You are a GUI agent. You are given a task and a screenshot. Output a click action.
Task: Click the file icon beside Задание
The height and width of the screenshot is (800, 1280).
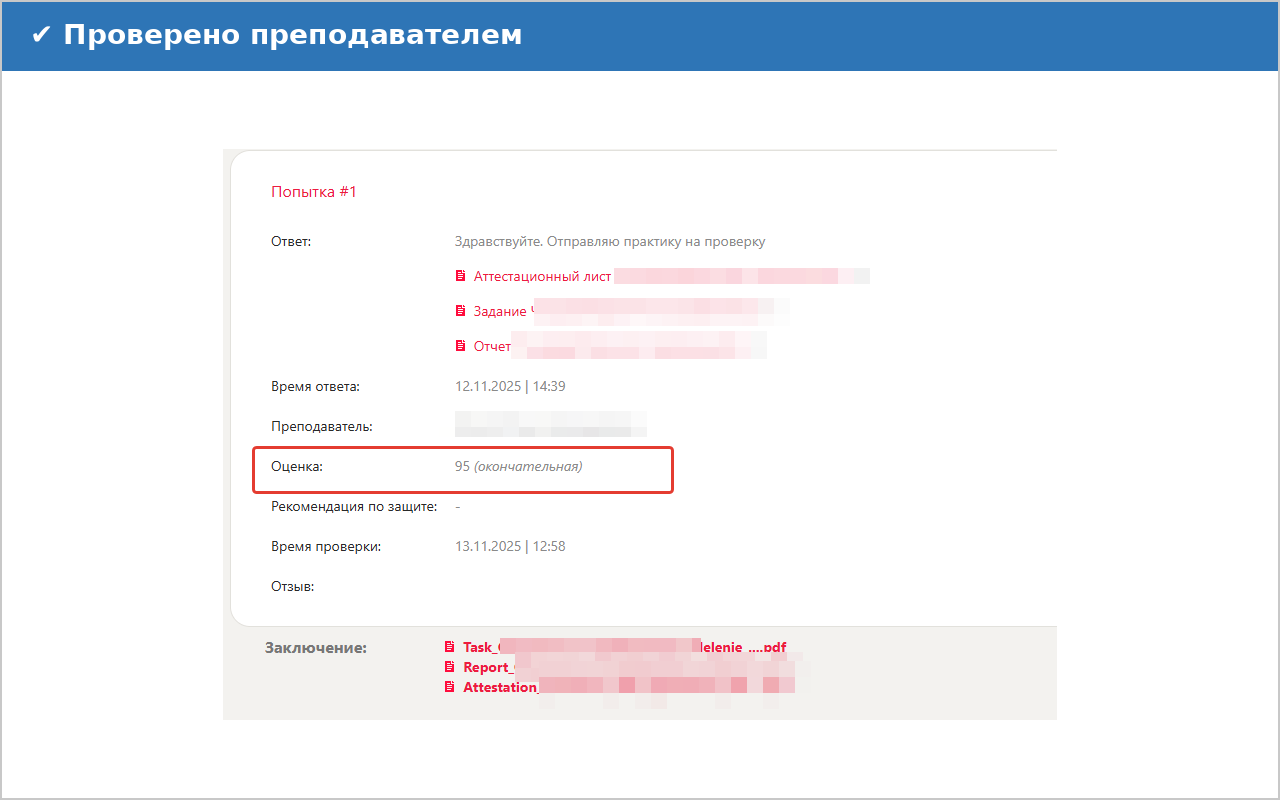point(460,311)
